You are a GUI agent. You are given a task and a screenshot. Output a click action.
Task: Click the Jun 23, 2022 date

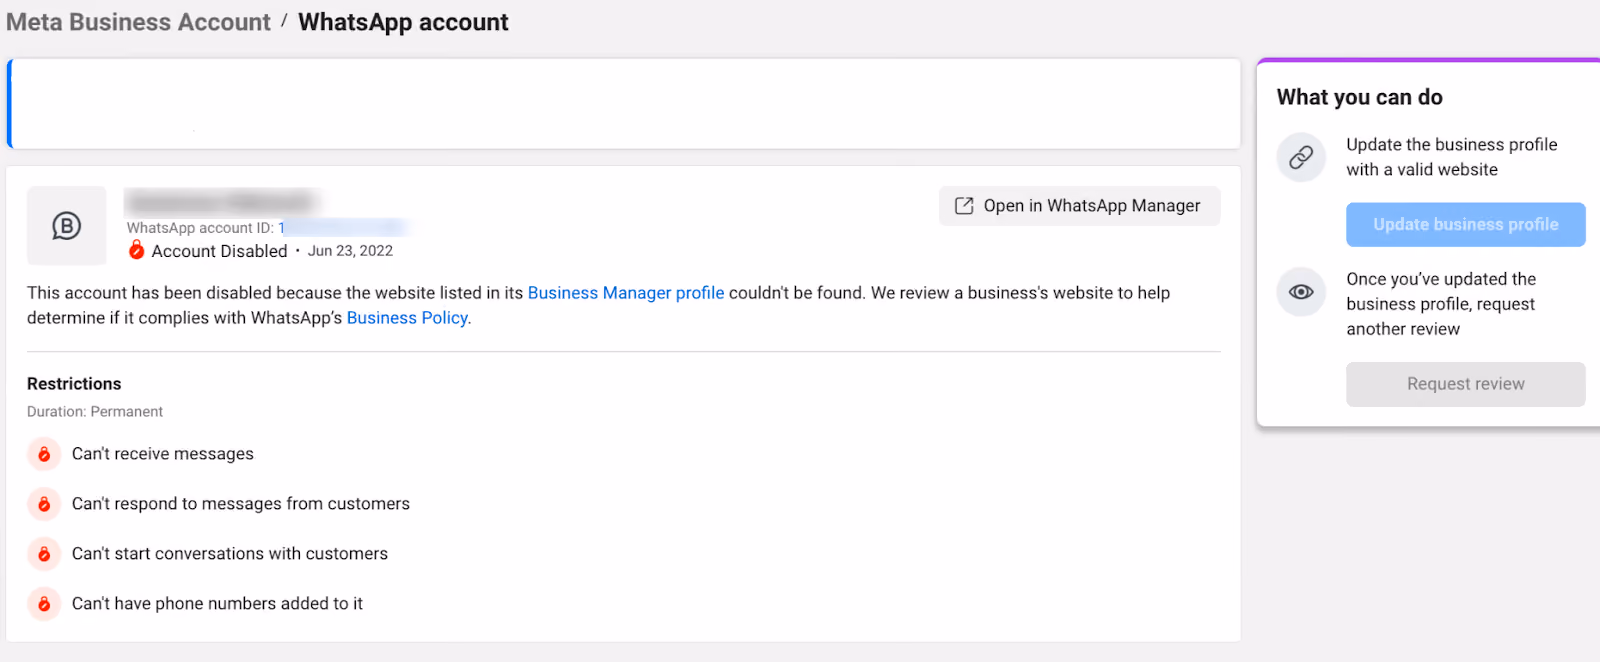click(350, 251)
